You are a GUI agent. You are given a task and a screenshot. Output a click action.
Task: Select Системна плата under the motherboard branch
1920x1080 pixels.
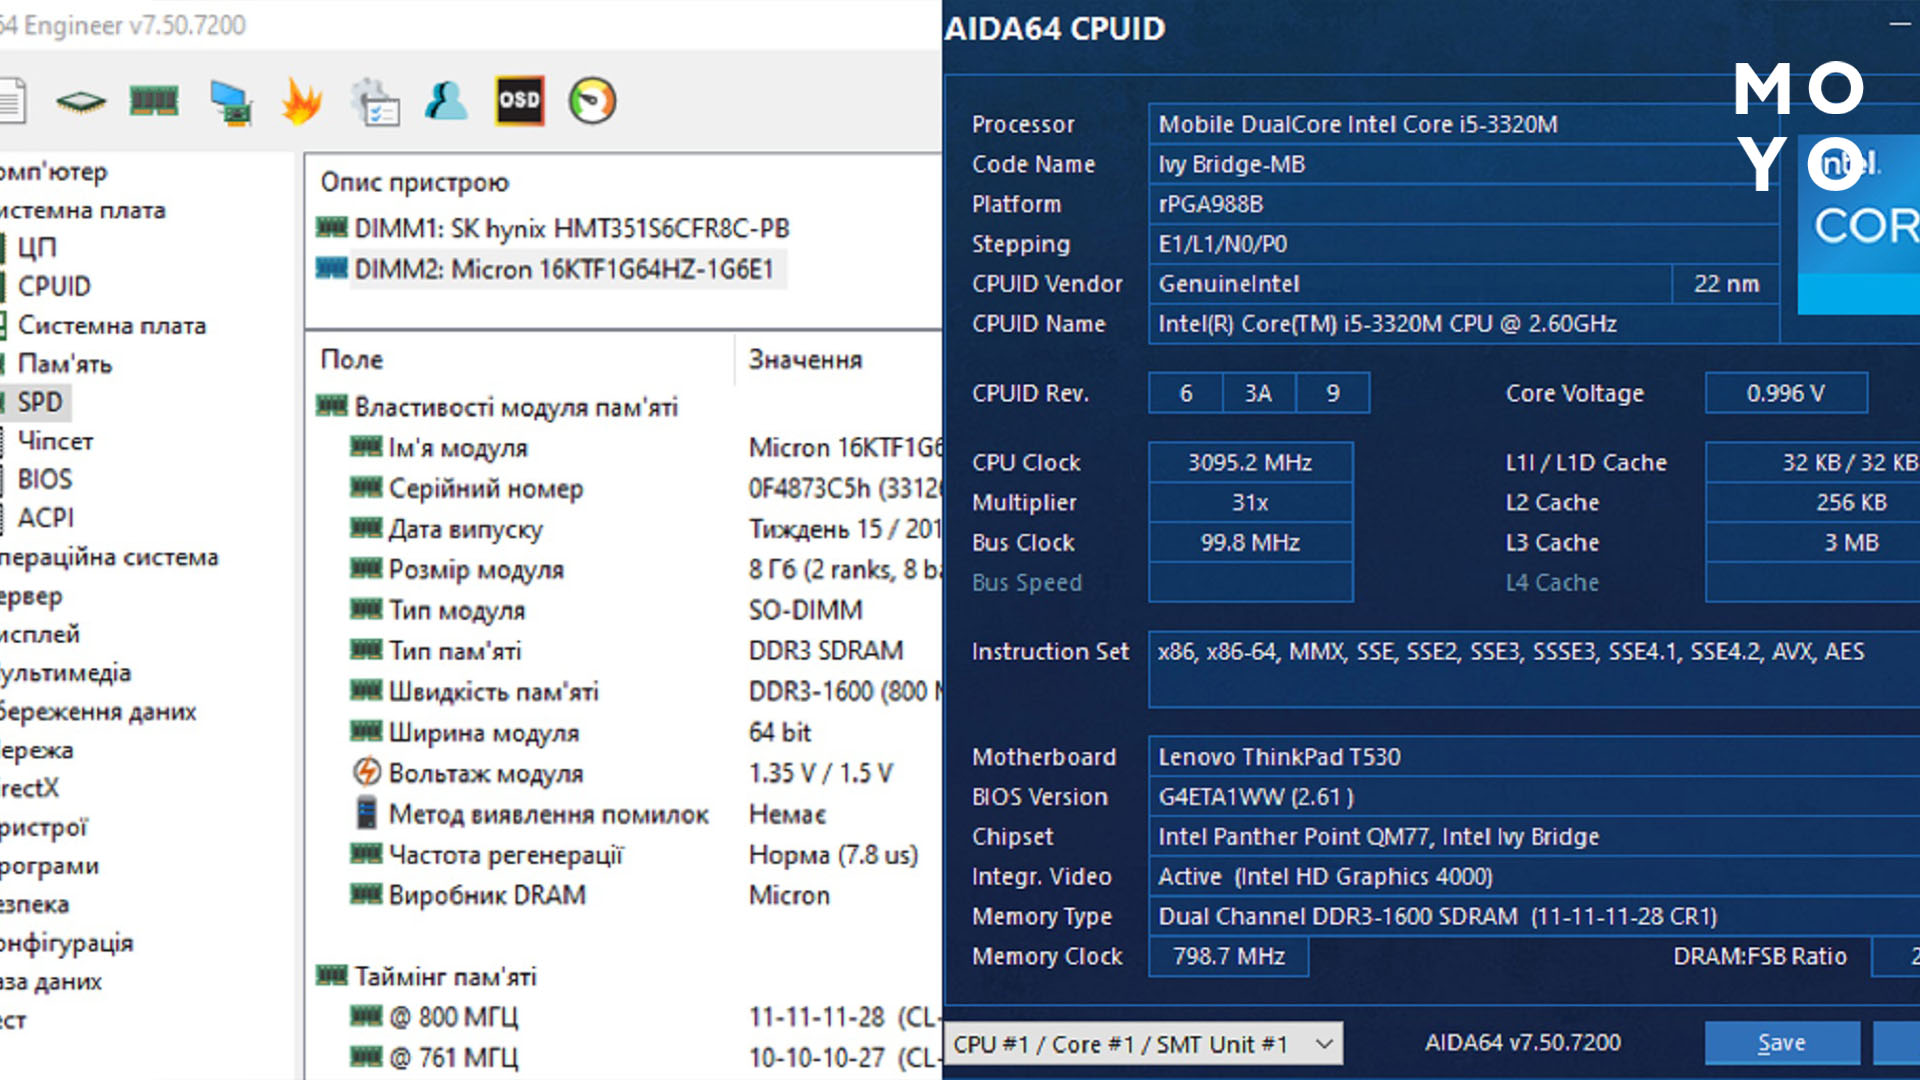tap(112, 325)
